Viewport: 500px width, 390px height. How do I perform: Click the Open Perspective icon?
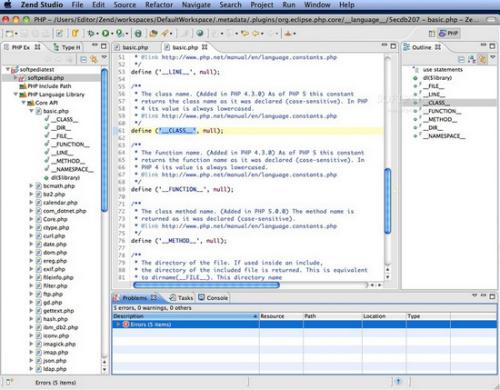point(432,33)
